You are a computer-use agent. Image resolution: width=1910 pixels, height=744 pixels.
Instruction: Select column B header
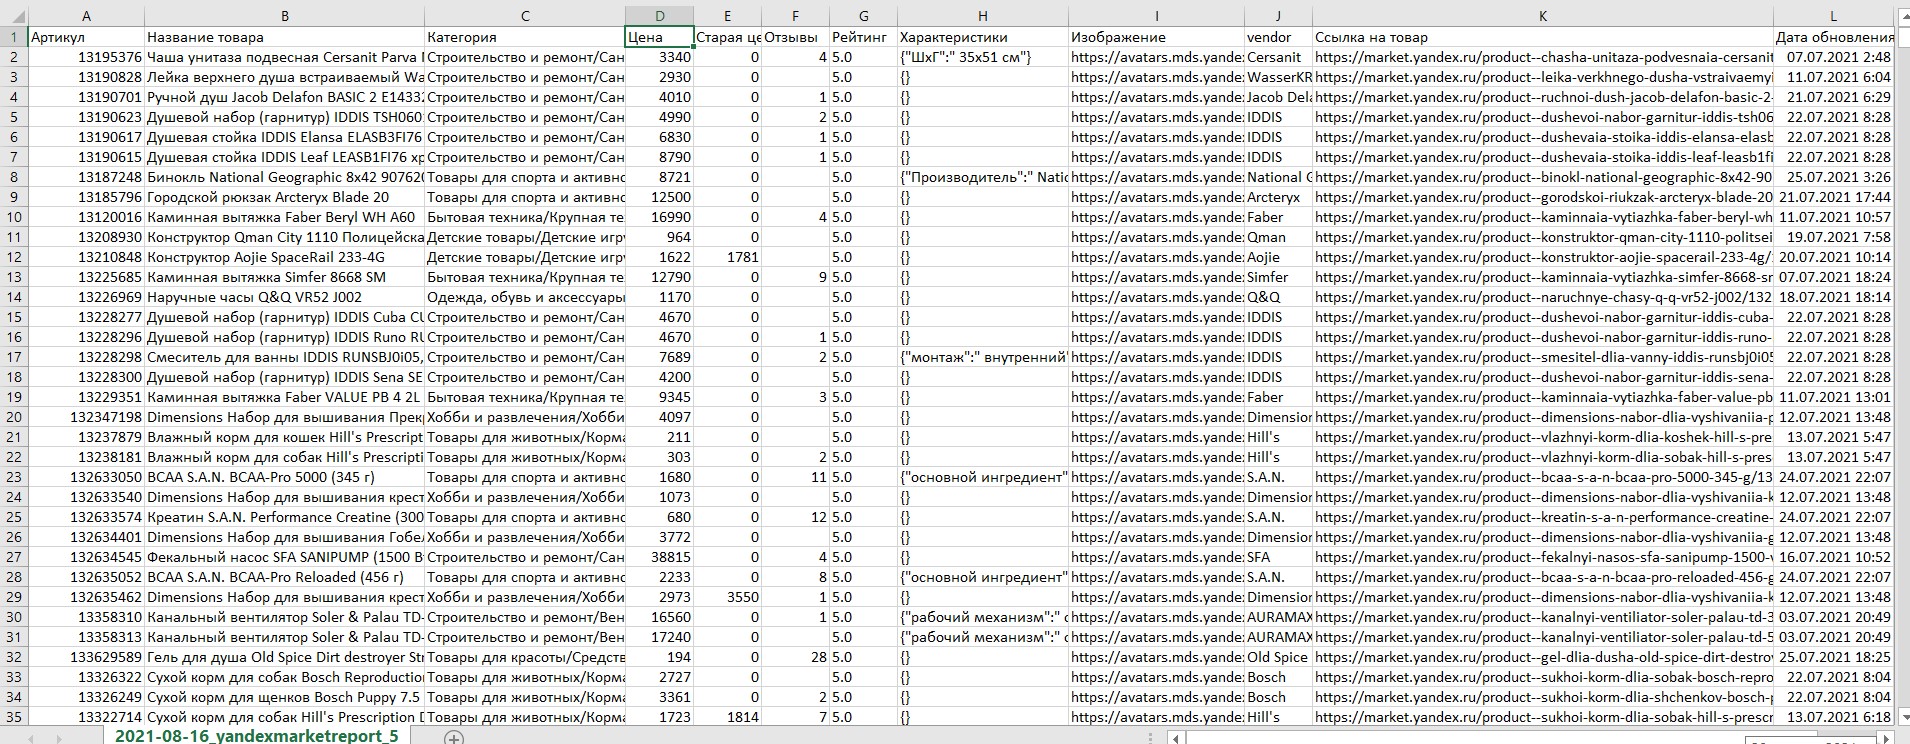tap(285, 16)
